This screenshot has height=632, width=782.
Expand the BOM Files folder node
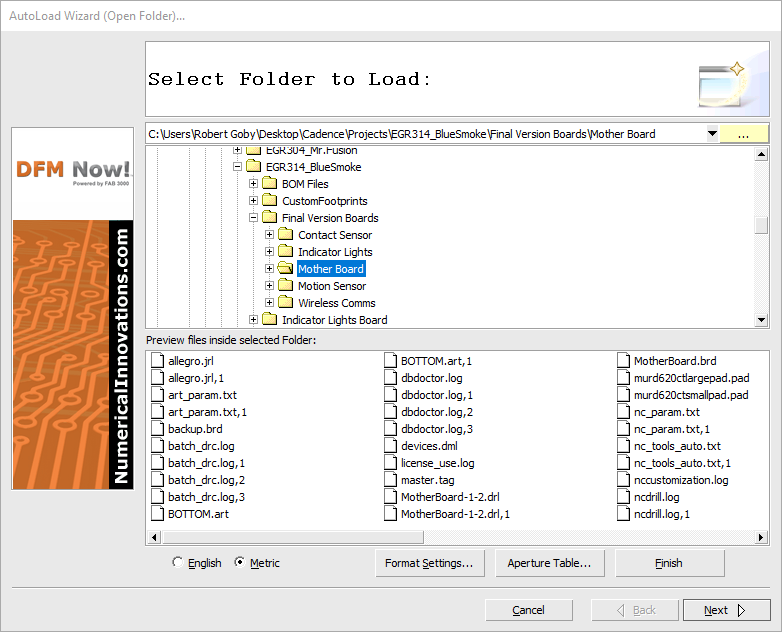(253, 184)
